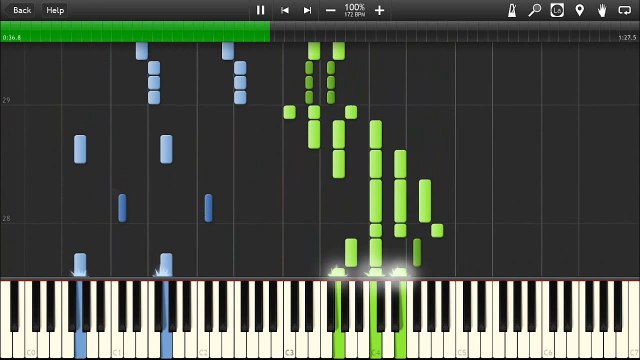
Task: Add a bookmark with the pin icon
Action: pyautogui.click(x=580, y=10)
